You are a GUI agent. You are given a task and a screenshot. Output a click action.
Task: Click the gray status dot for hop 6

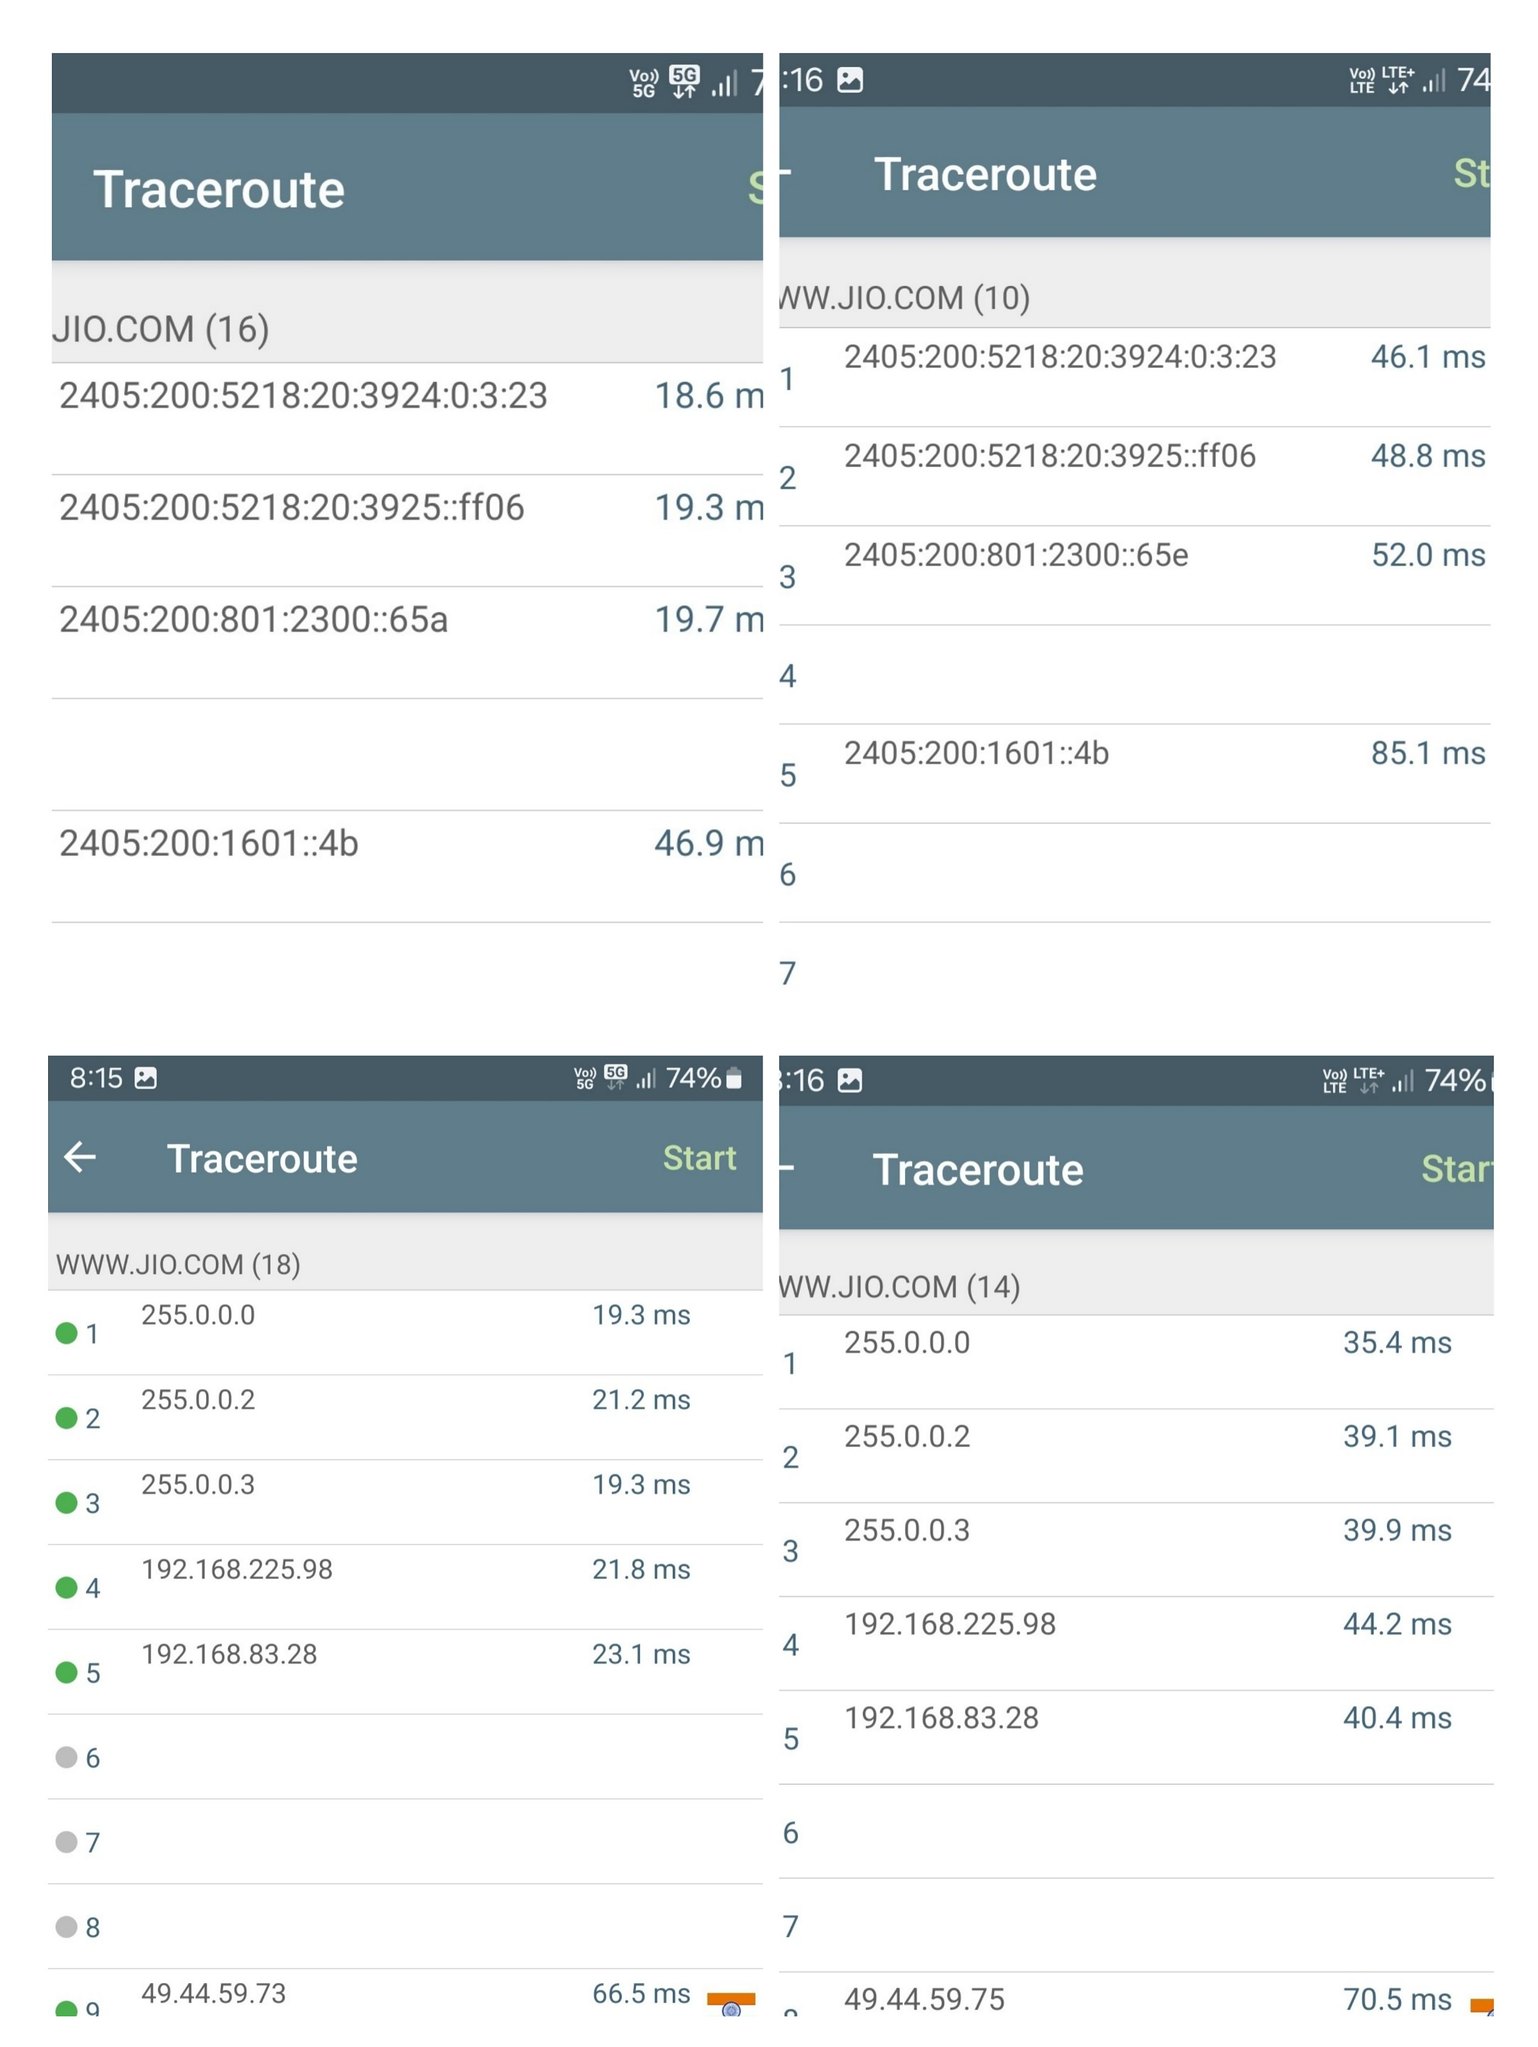67,1757
